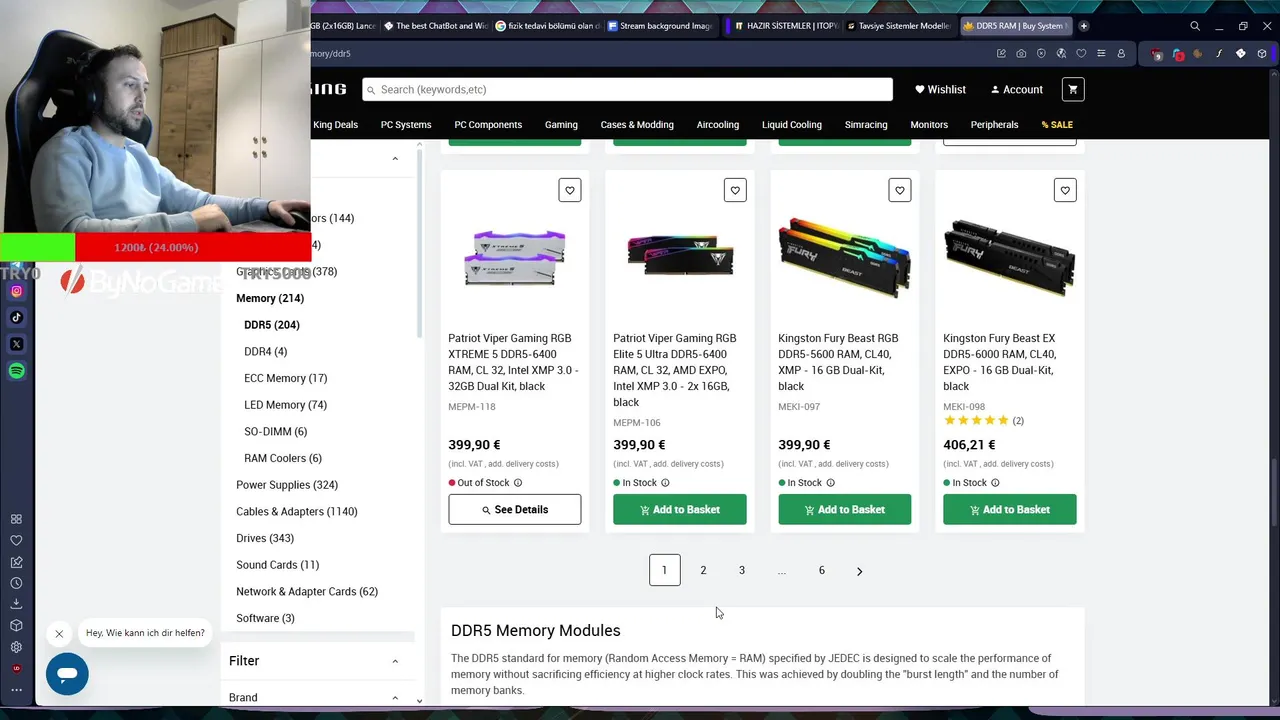Take a page snapshot with camera icon
This screenshot has height=720, width=1280.
coord(1021,53)
